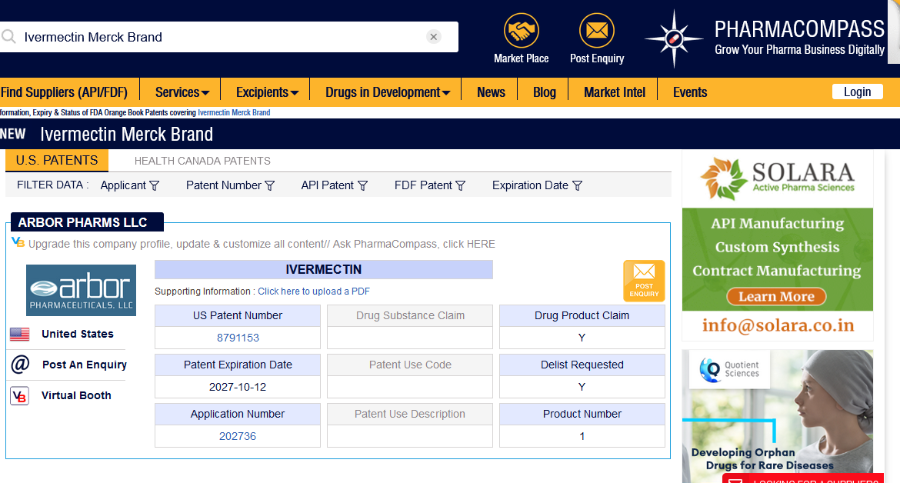Image resolution: width=900 pixels, height=483 pixels.
Task: Open the Blog menu item
Action: [x=544, y=92]
